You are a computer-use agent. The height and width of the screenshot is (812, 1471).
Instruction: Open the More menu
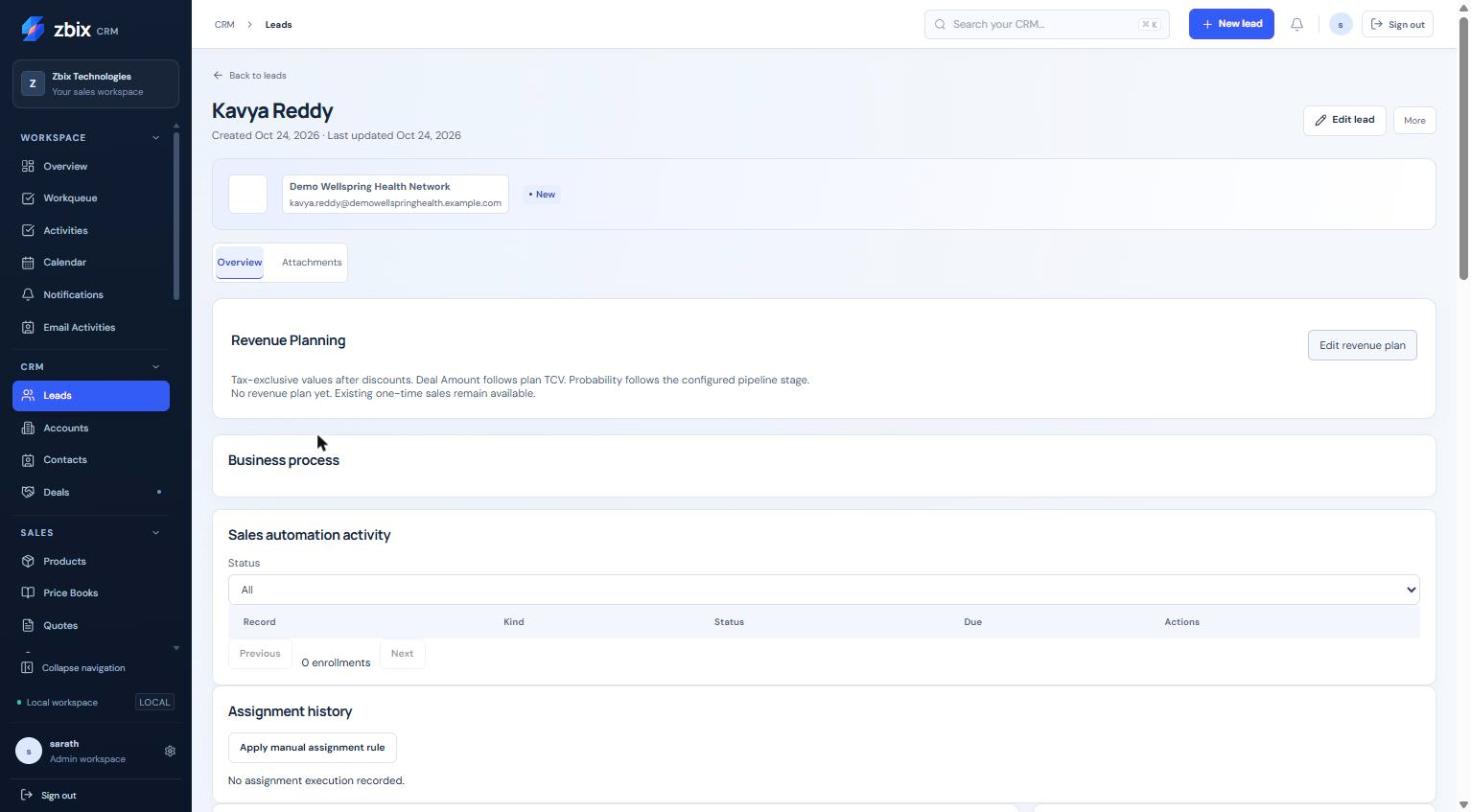pos(1414,120)
